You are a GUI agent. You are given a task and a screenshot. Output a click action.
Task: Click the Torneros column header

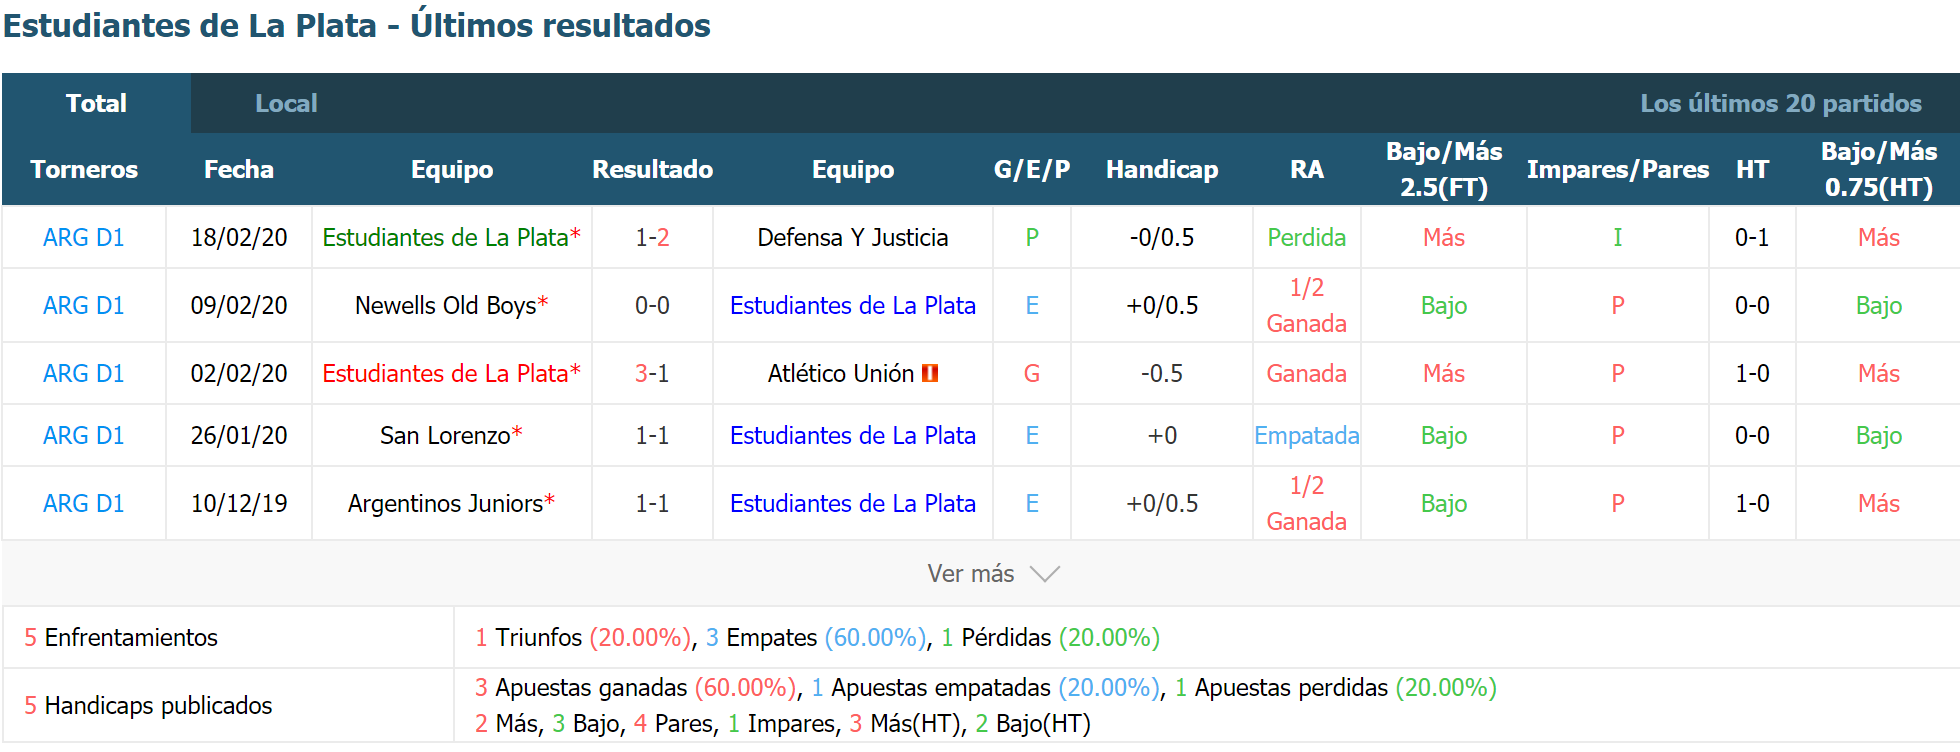tap(84, 170)
